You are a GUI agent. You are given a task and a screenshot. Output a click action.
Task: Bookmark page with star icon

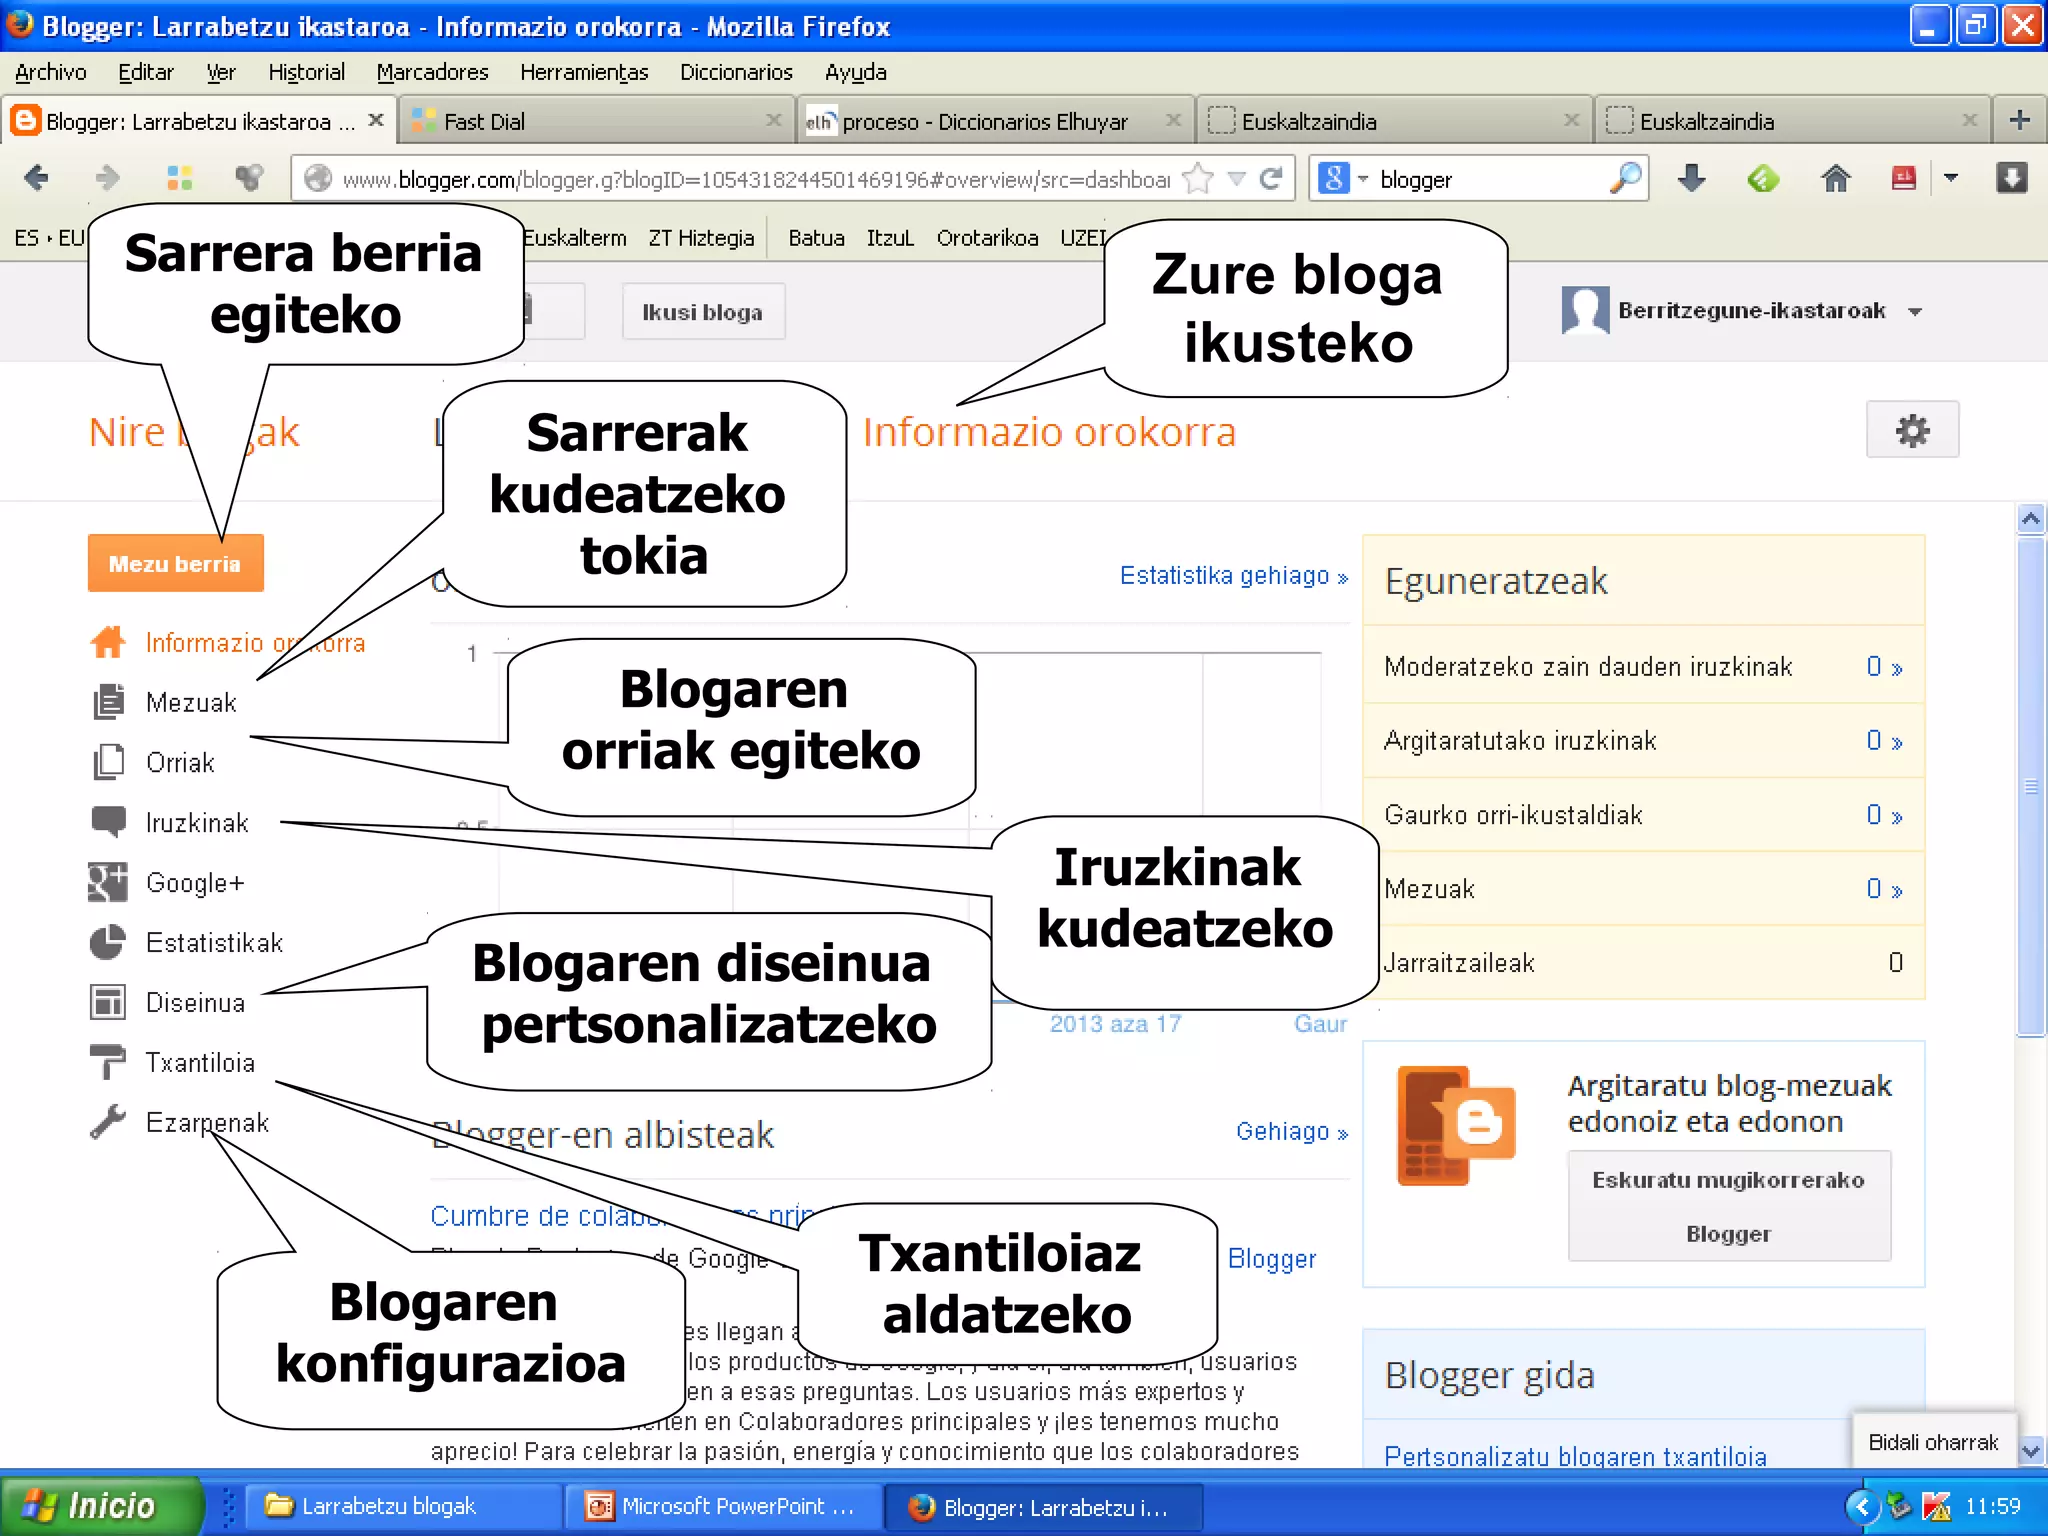coord(1197,179)
